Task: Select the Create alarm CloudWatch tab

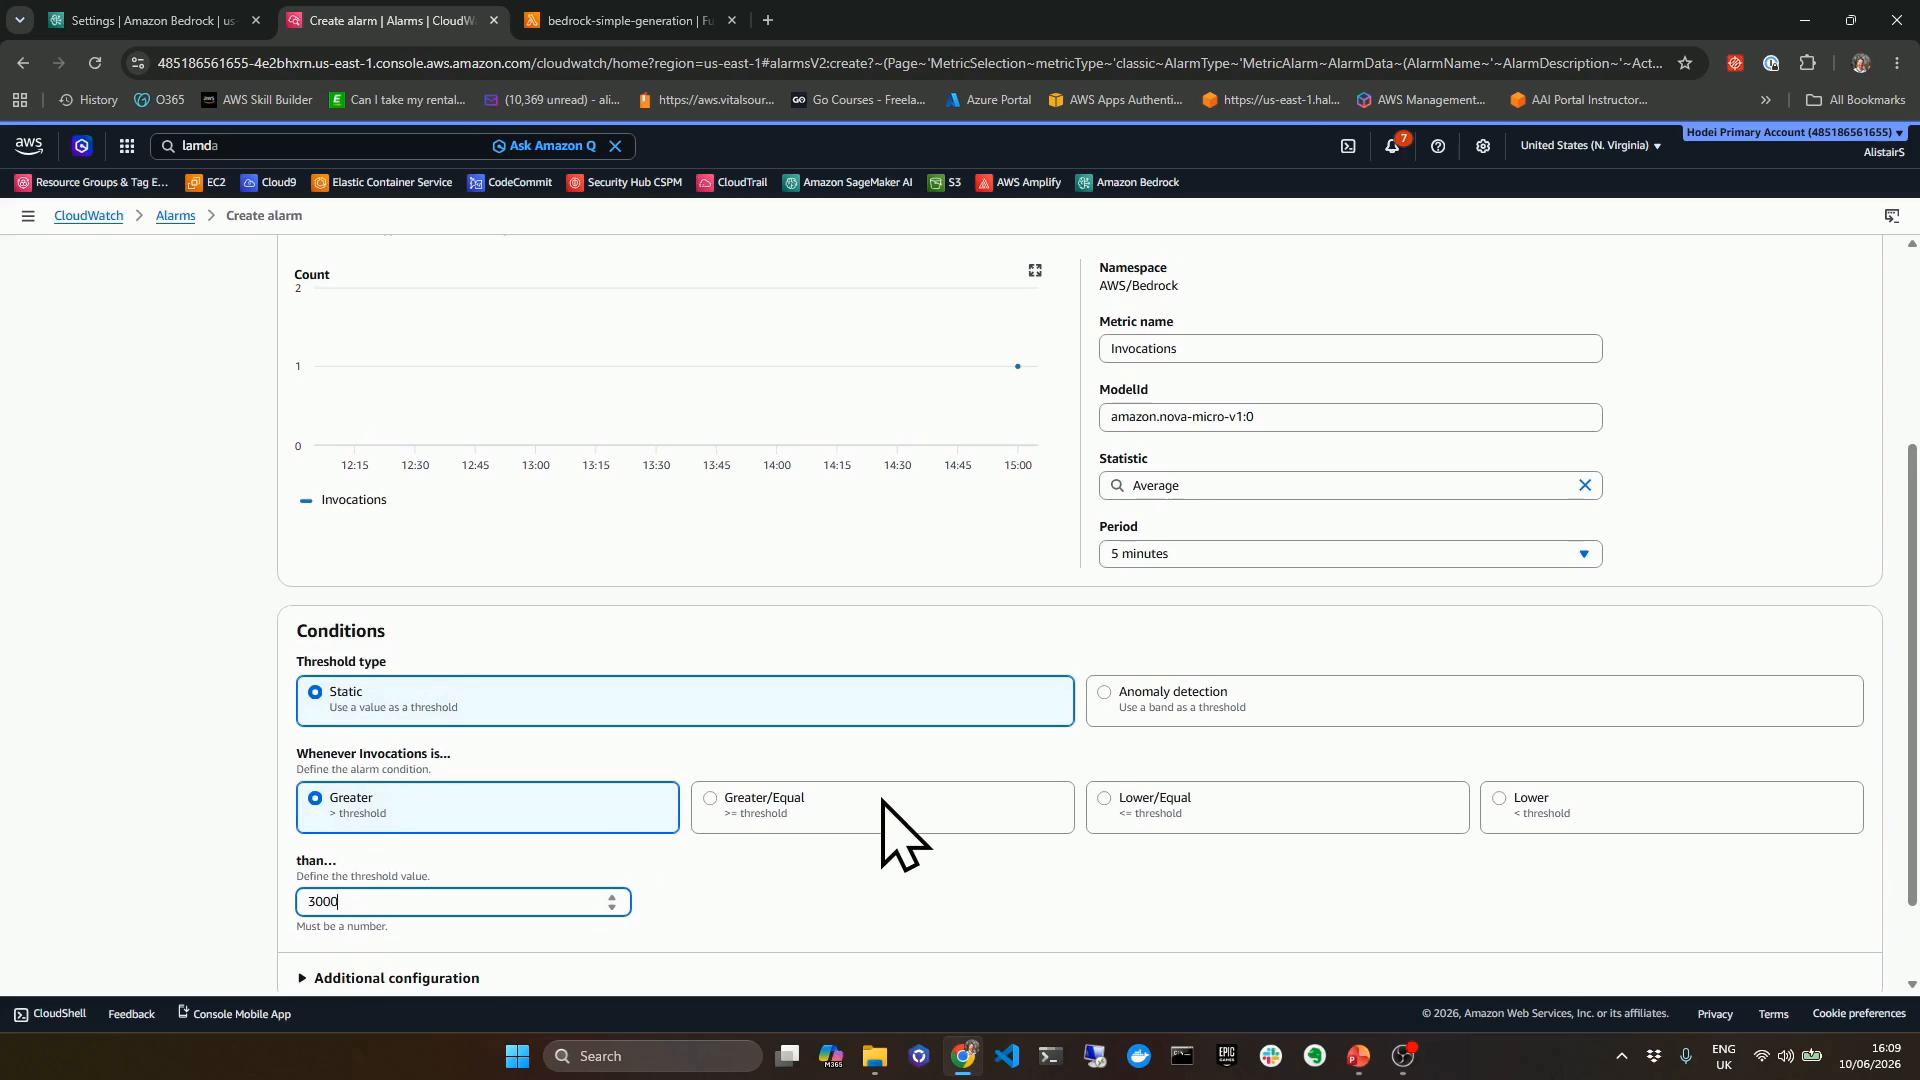Action: point(393,20)
